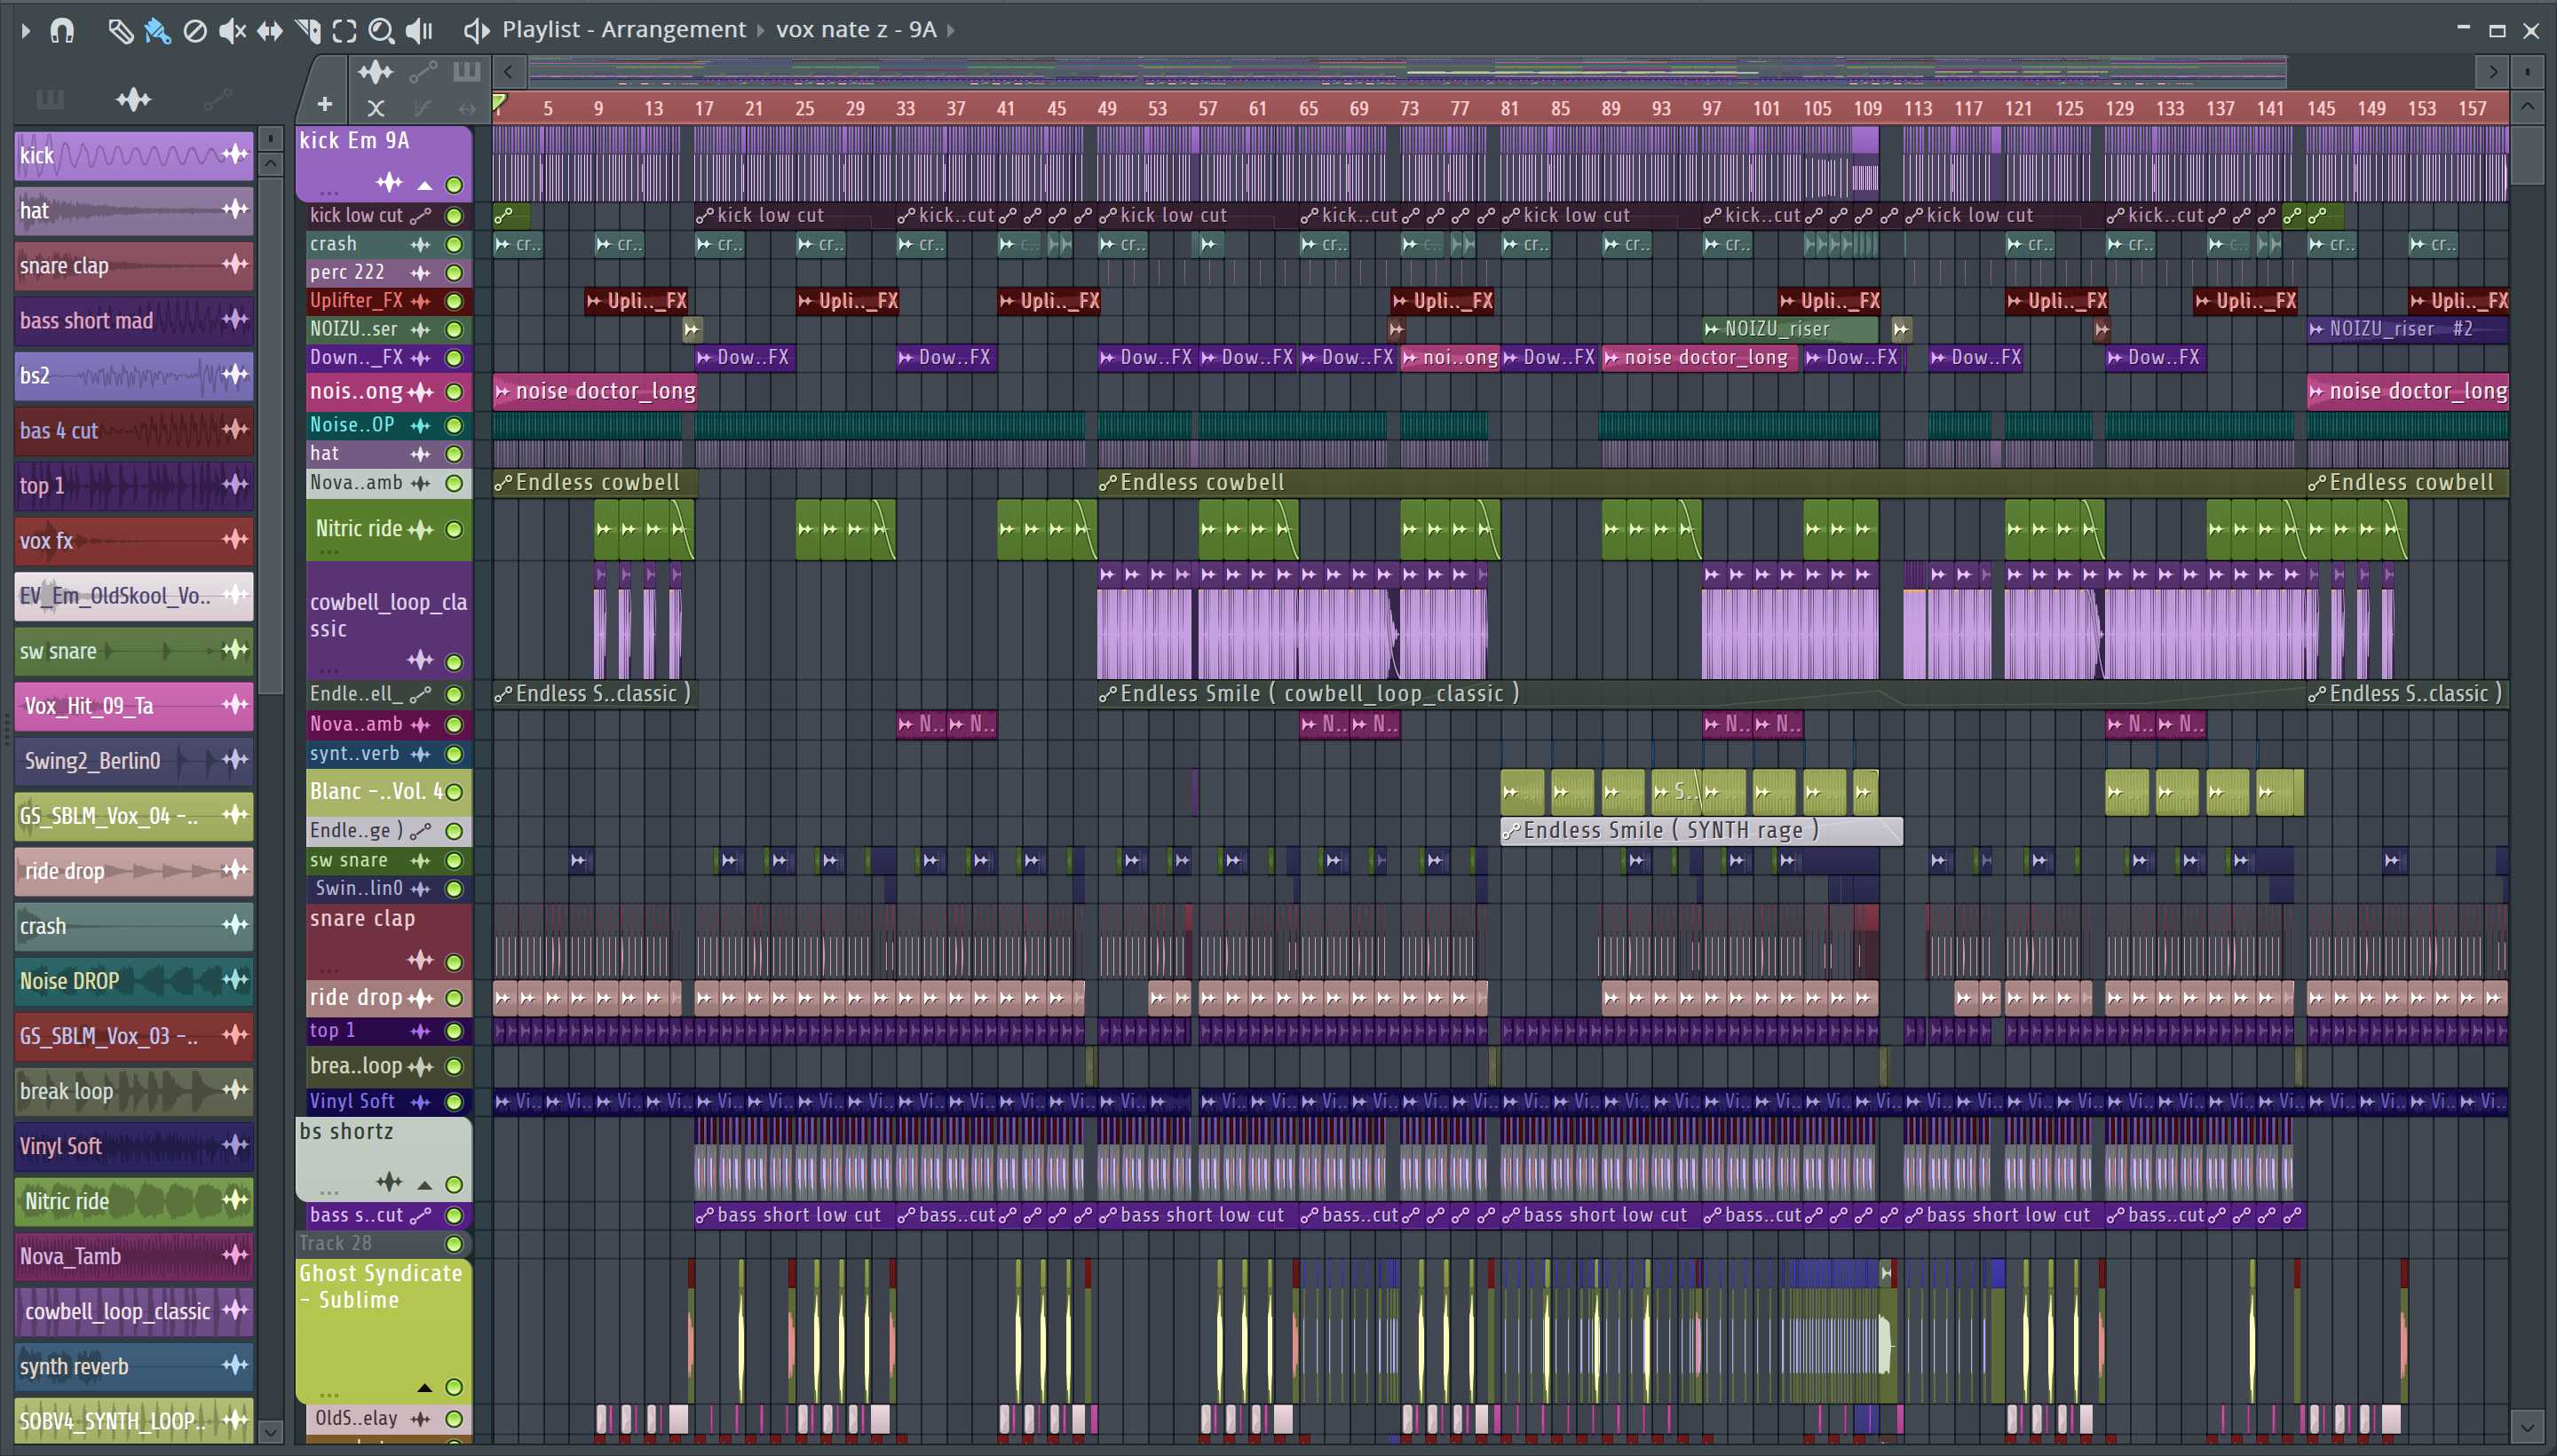
Task: Mute the 'perc 222' track
Action: click(454, 272)
